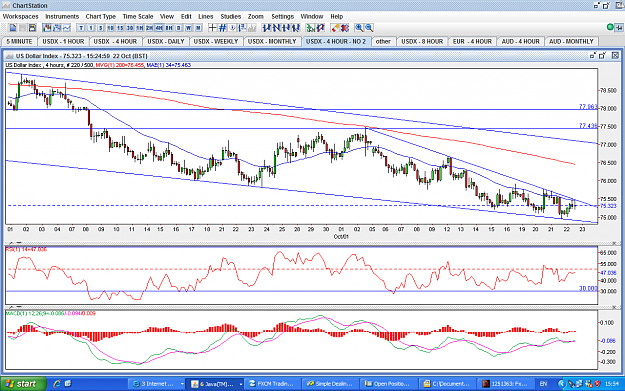Select the bar chart type icon
The width and height of the screenshot is (625, 391).
(x=57, y=28)
